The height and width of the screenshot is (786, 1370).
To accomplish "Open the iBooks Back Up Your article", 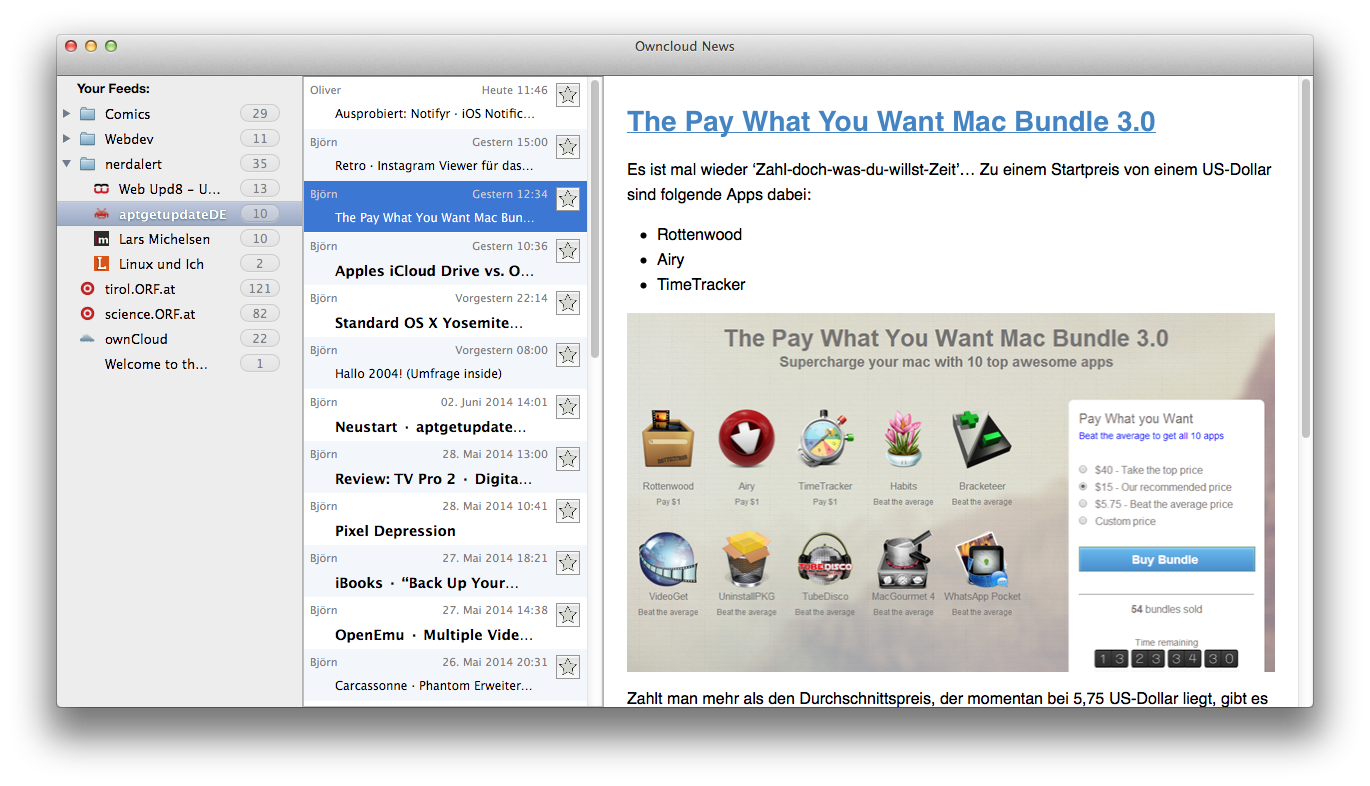I will click(445, 571).
